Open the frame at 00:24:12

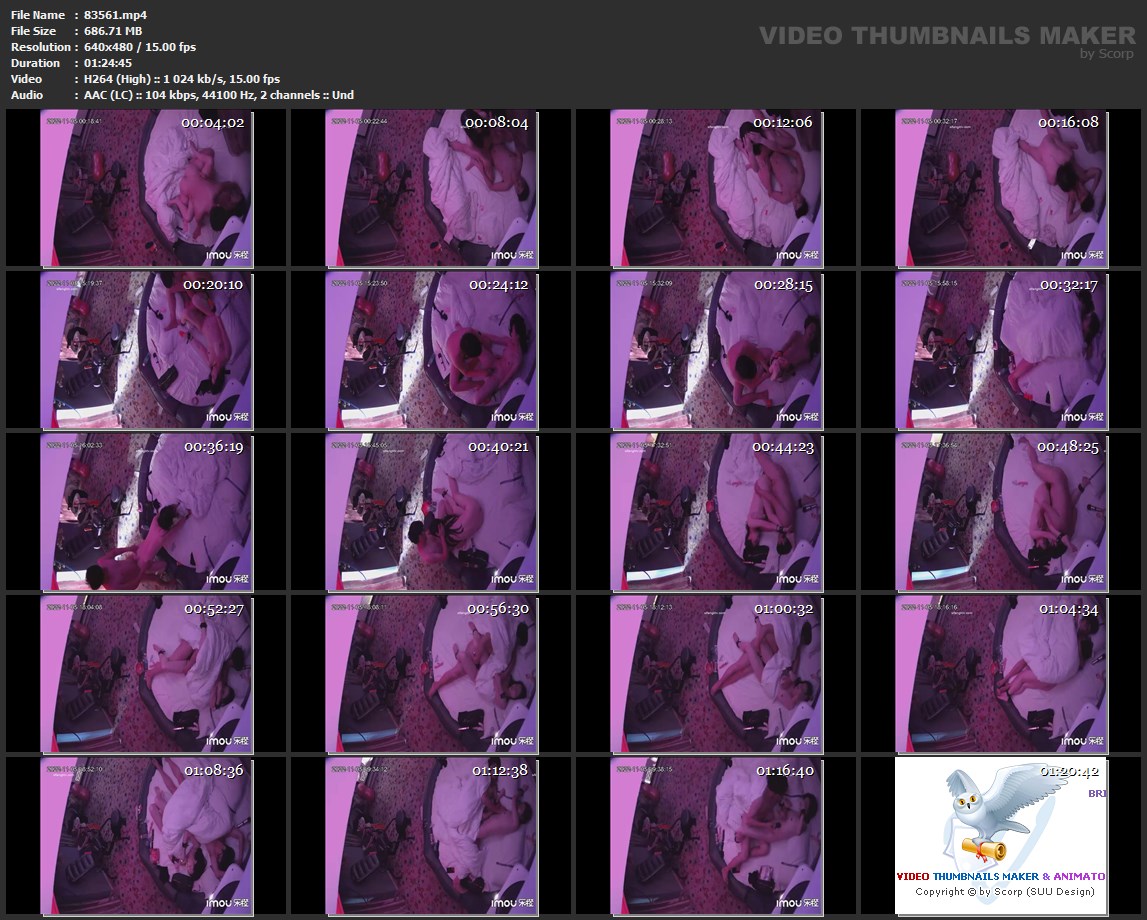431,350
